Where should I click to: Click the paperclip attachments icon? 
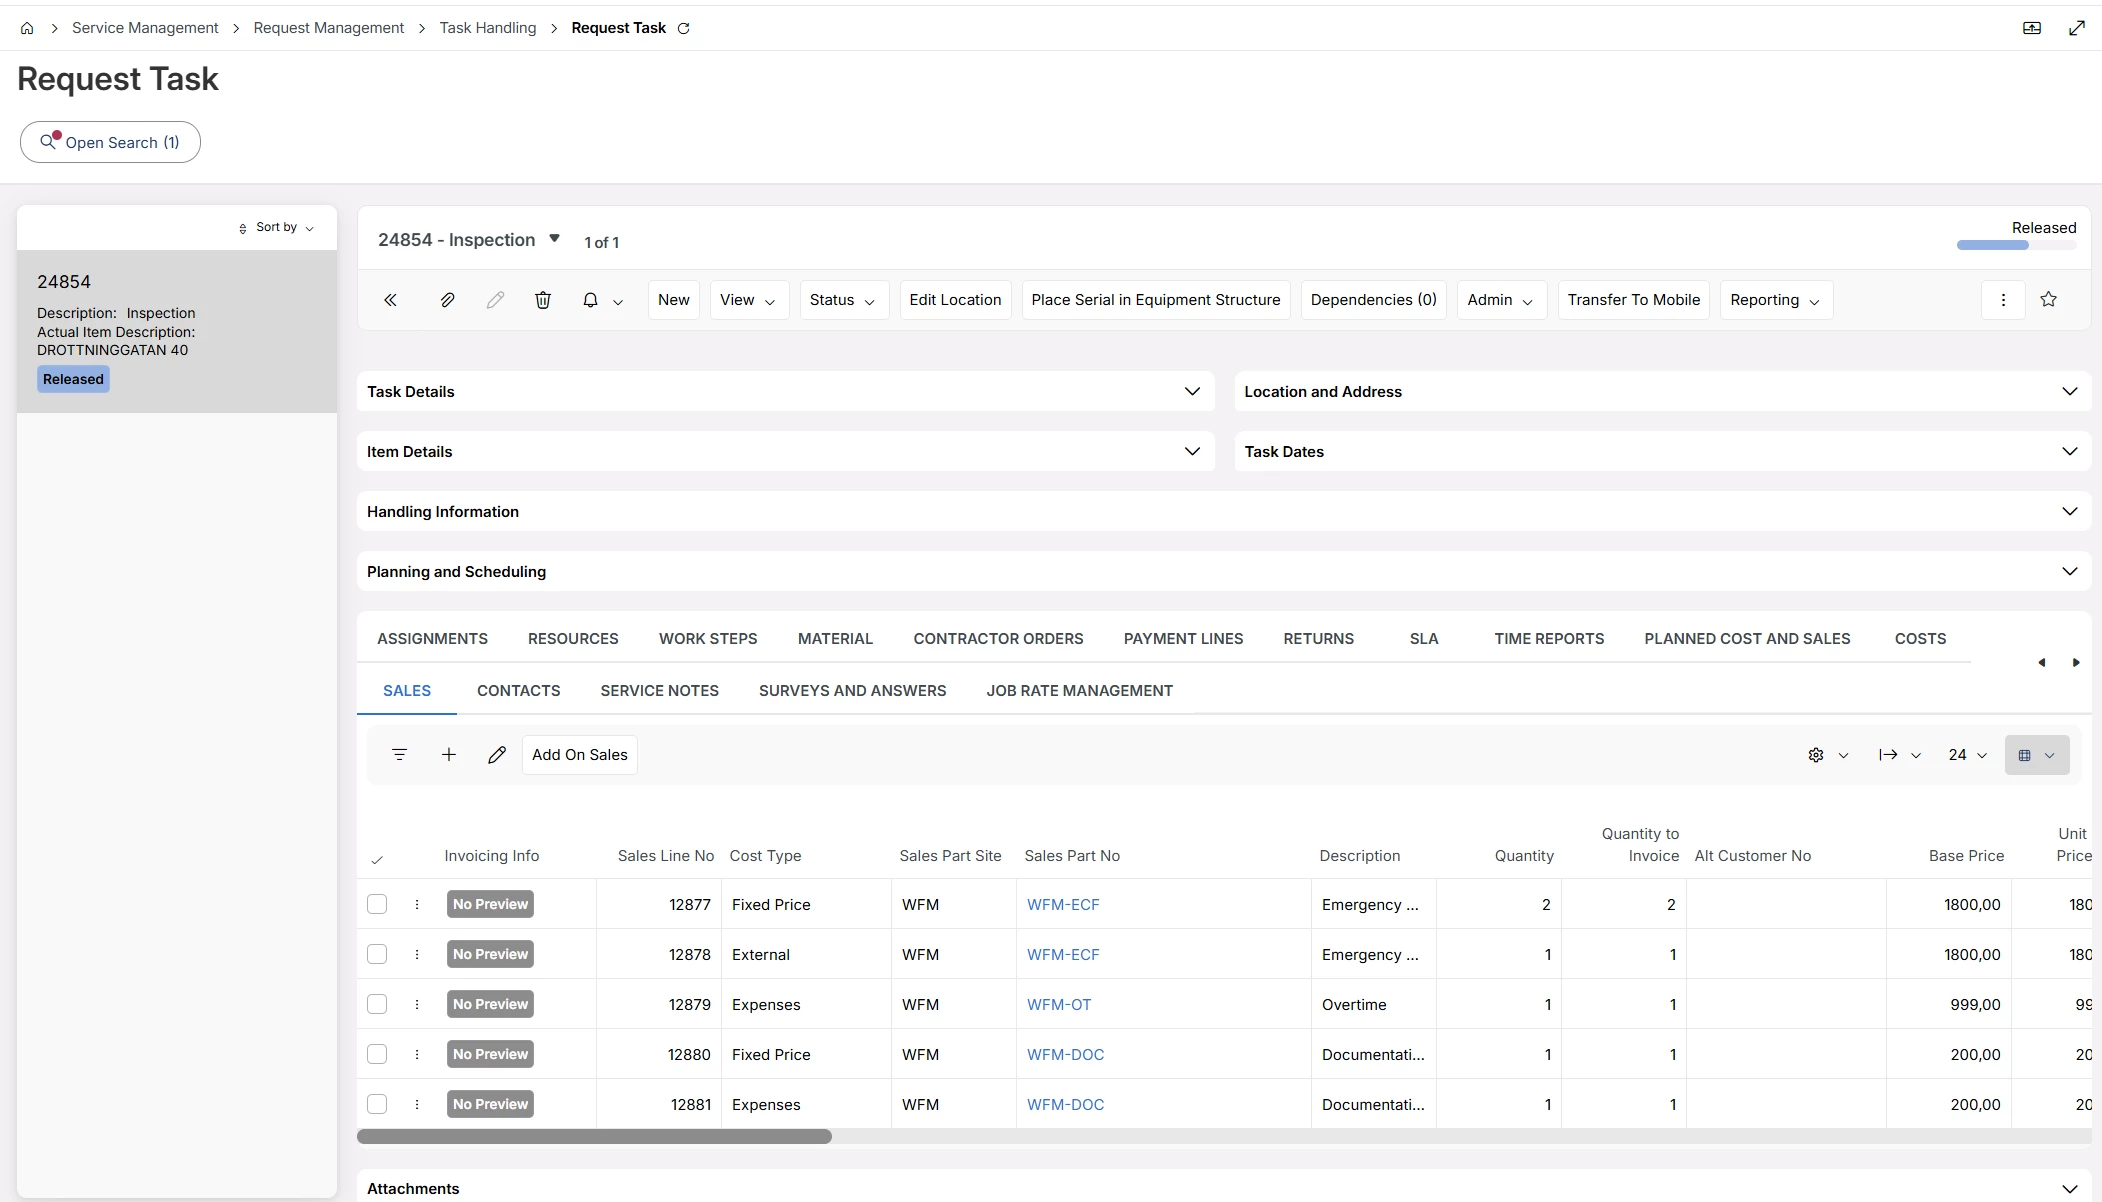click(447, 300)
